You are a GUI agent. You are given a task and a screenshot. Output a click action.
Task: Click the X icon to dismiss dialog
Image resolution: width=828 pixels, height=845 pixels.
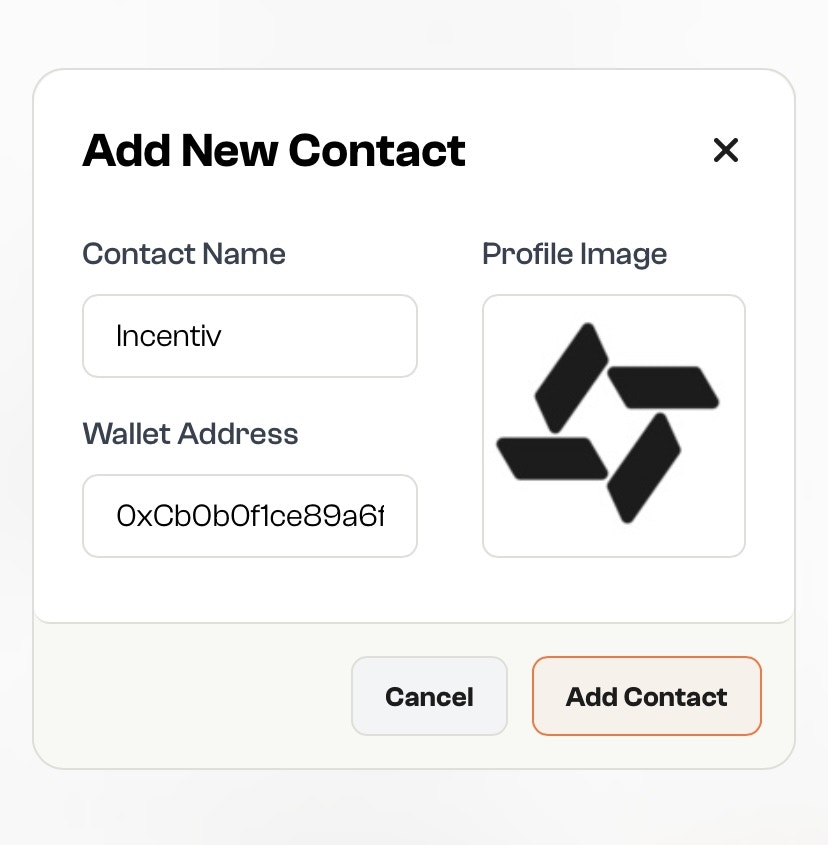coord(725,150)
